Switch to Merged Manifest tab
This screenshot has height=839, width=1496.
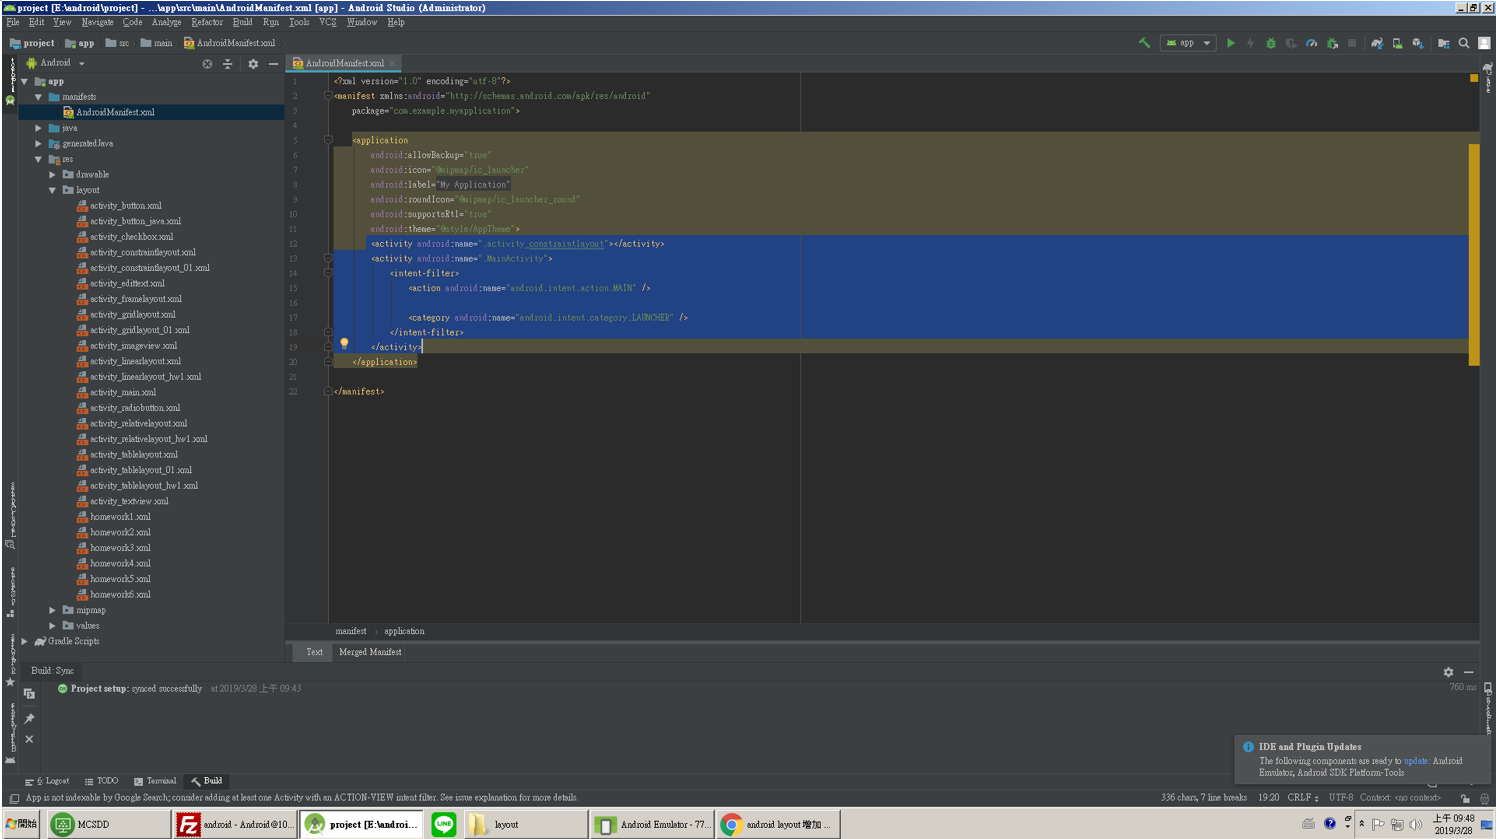[370, 652]
